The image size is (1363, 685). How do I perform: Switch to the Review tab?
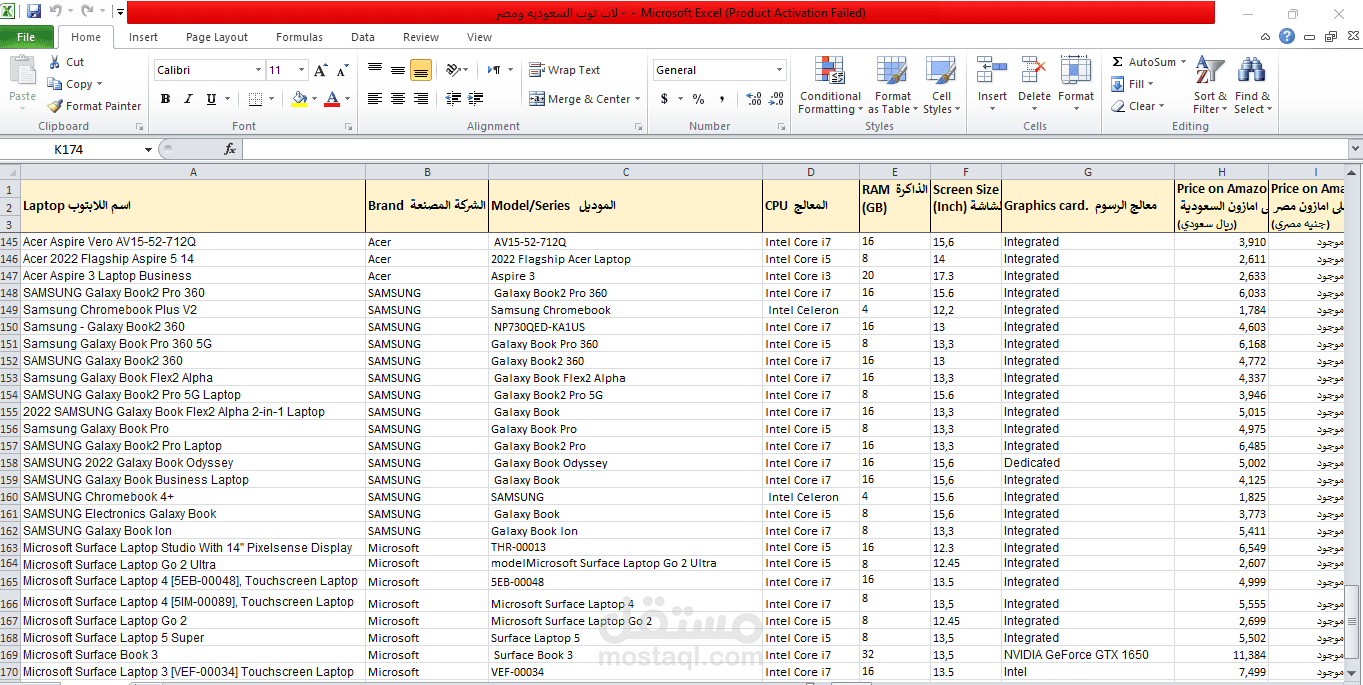click(421, 37)
